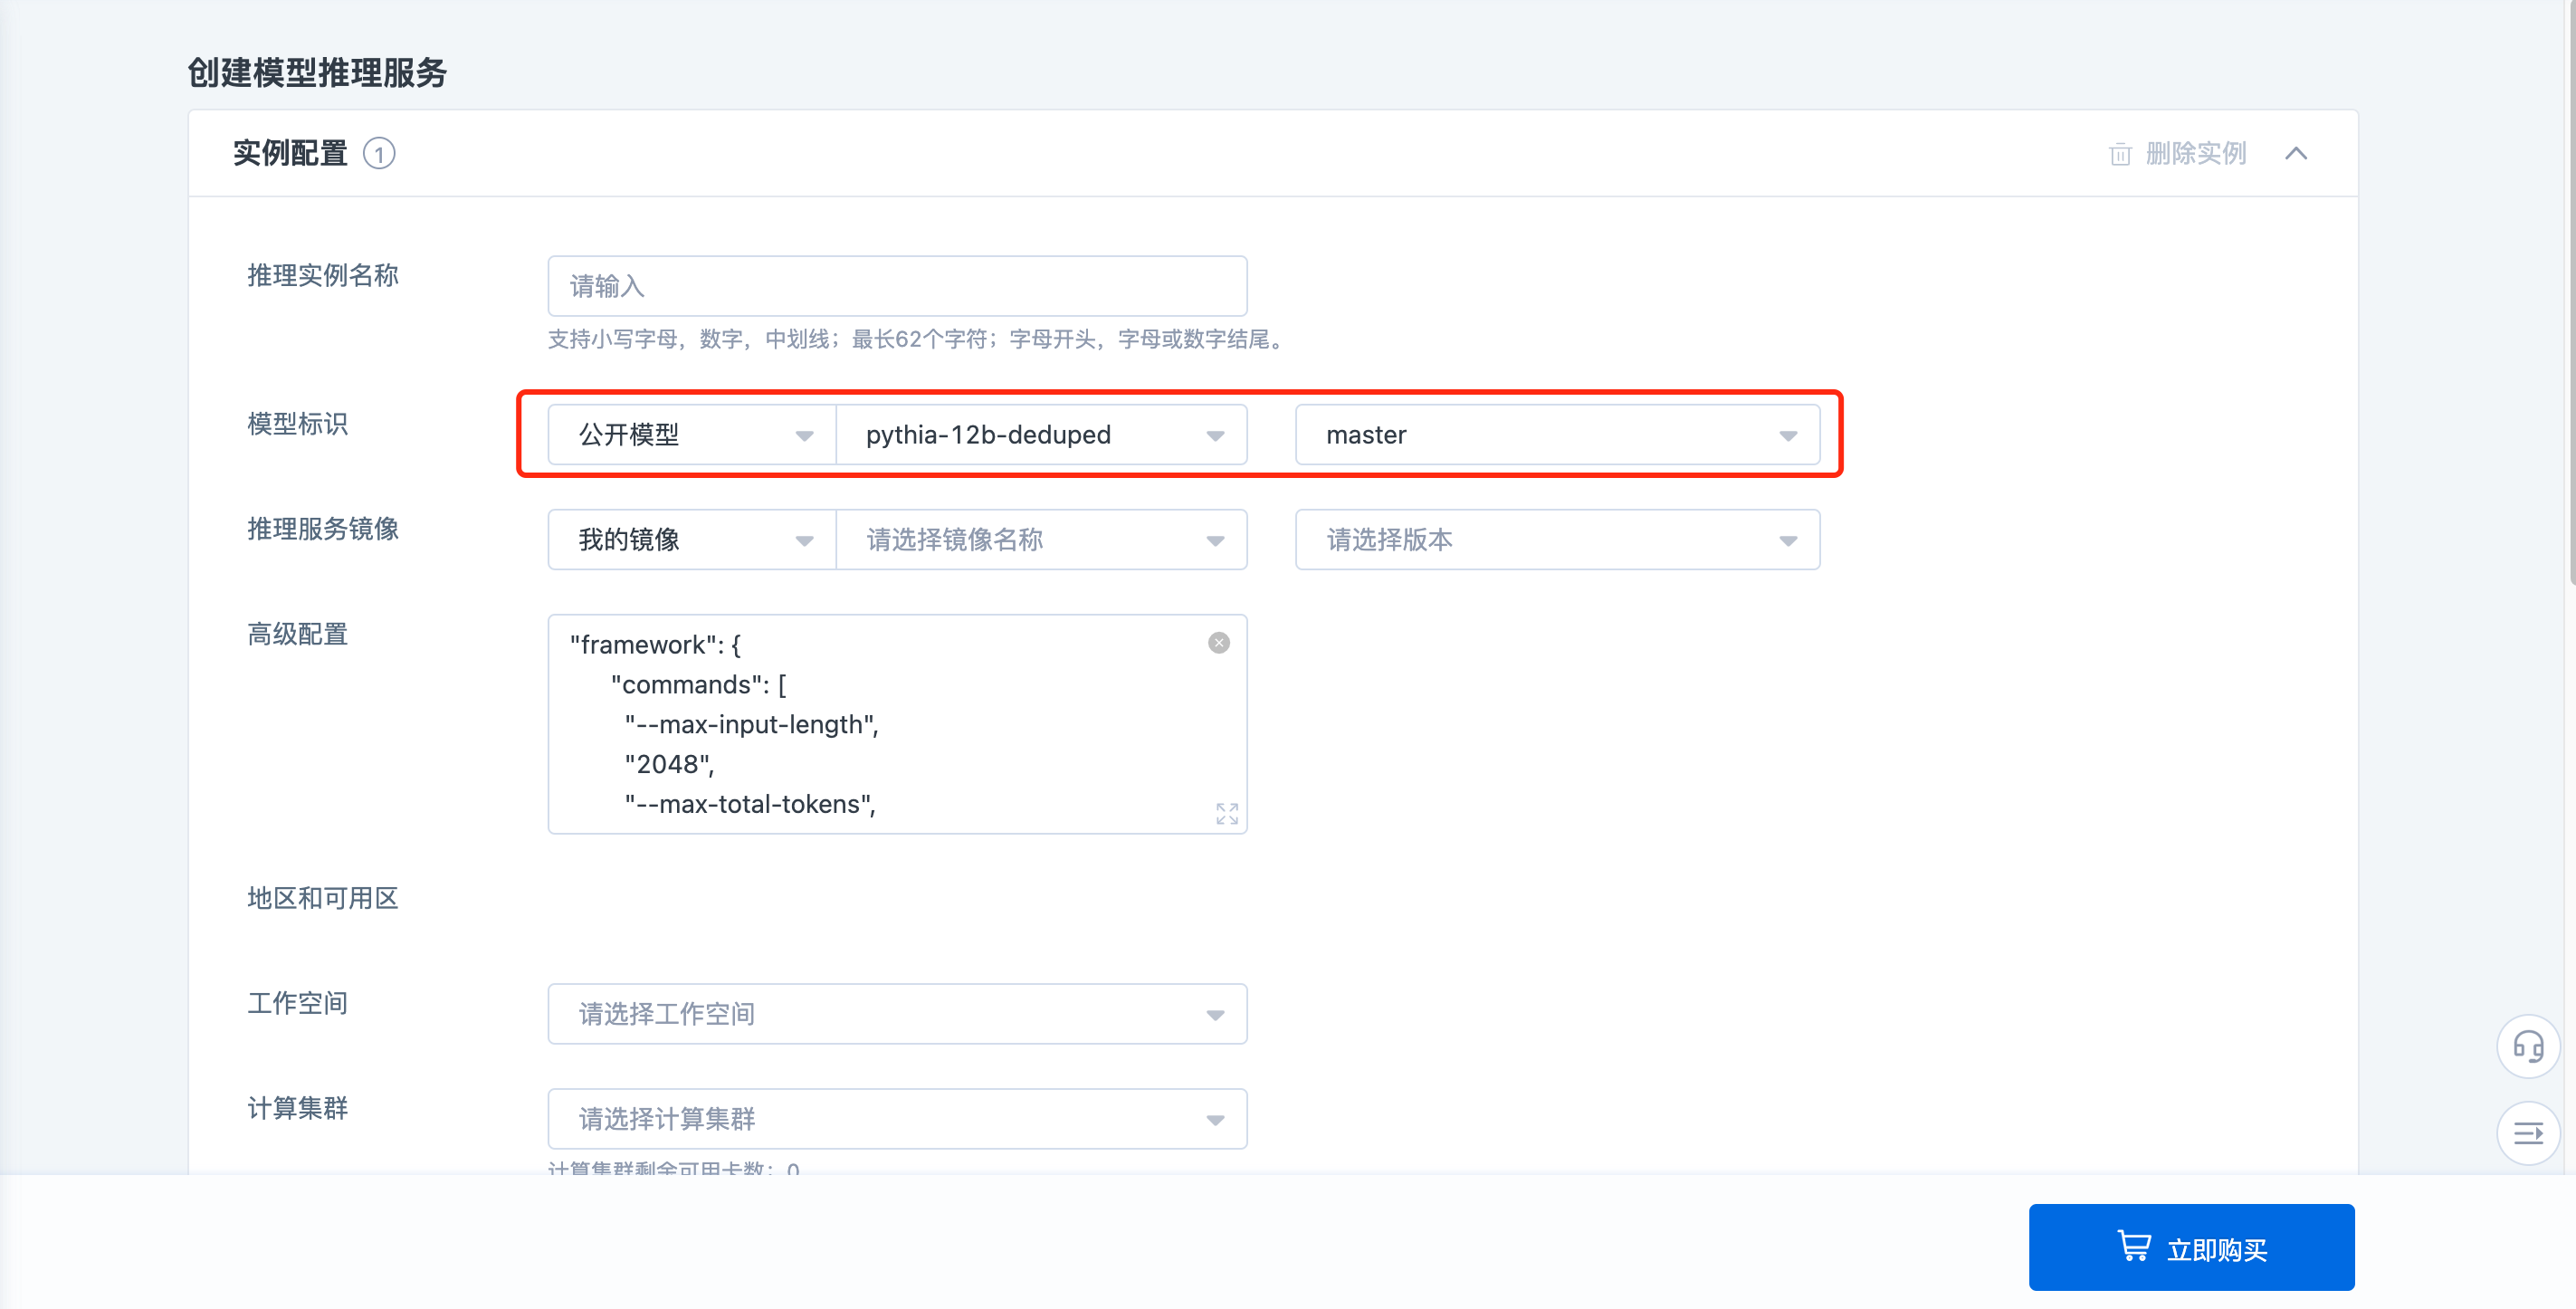The image size is (2576, 1309).
Task: Click the 推理实例名称 input field
Action: click(897, 286)
